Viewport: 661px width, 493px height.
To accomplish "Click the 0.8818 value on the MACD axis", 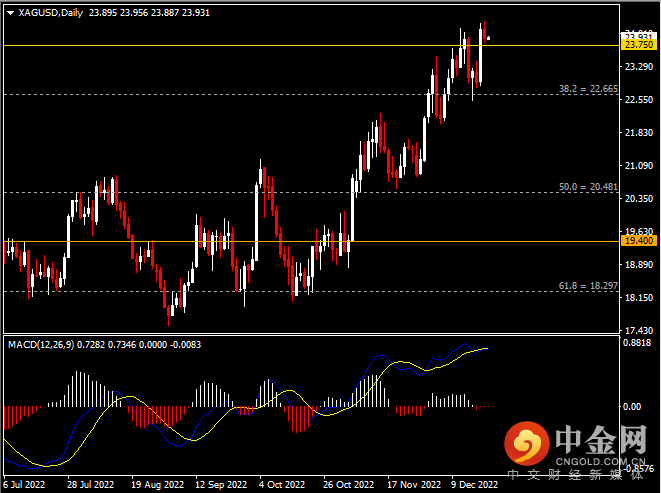I will (x=638, y=344).
